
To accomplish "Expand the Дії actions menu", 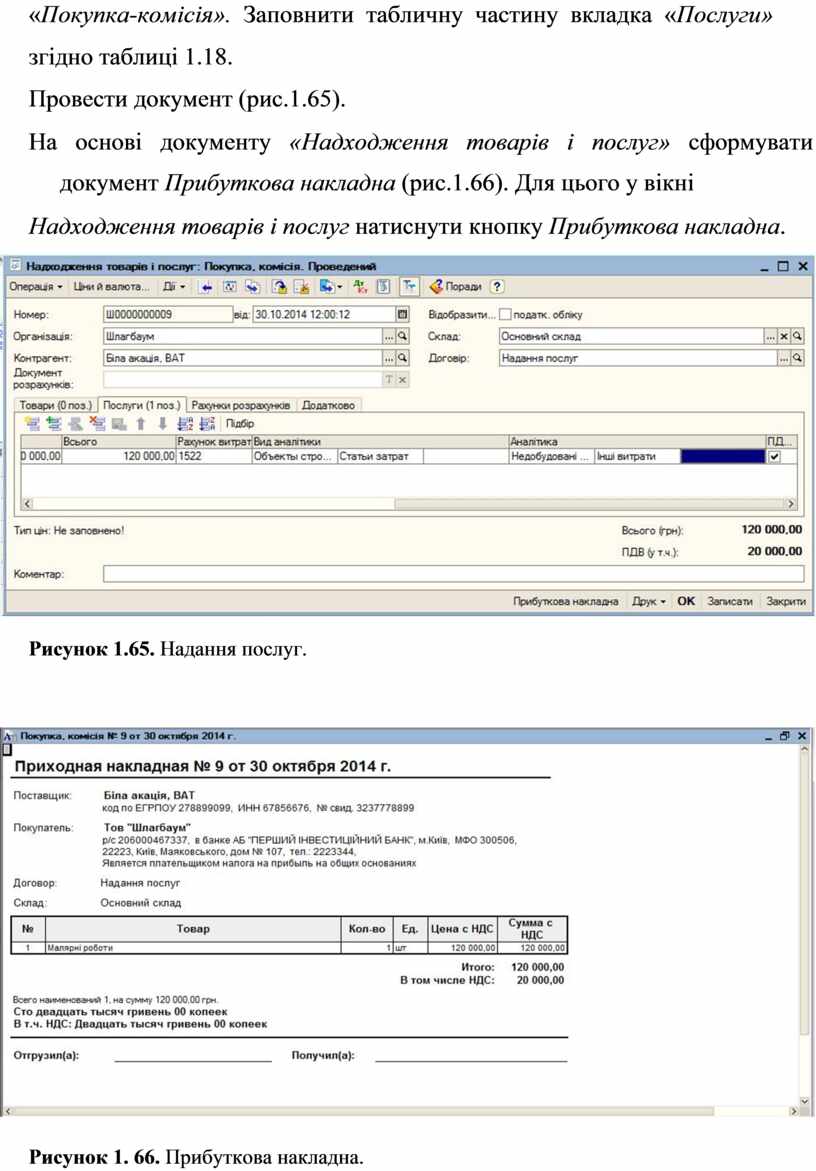I will tap(173, 287).
